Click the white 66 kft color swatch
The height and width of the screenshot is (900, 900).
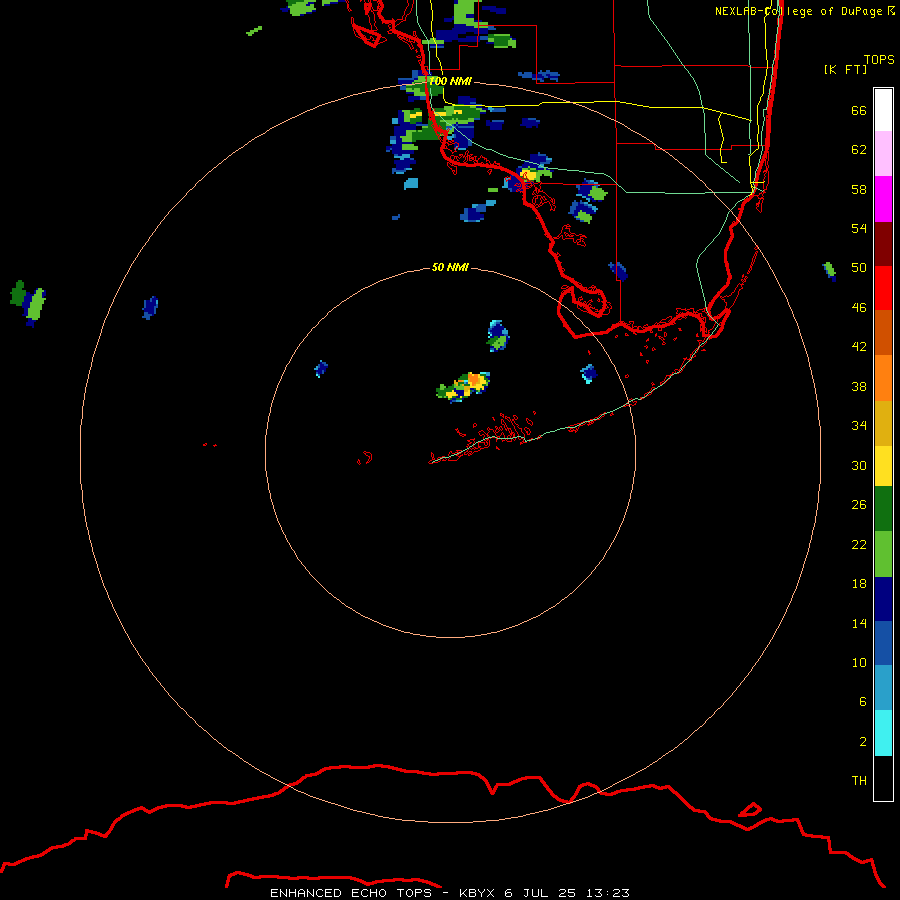pos(883,110)
